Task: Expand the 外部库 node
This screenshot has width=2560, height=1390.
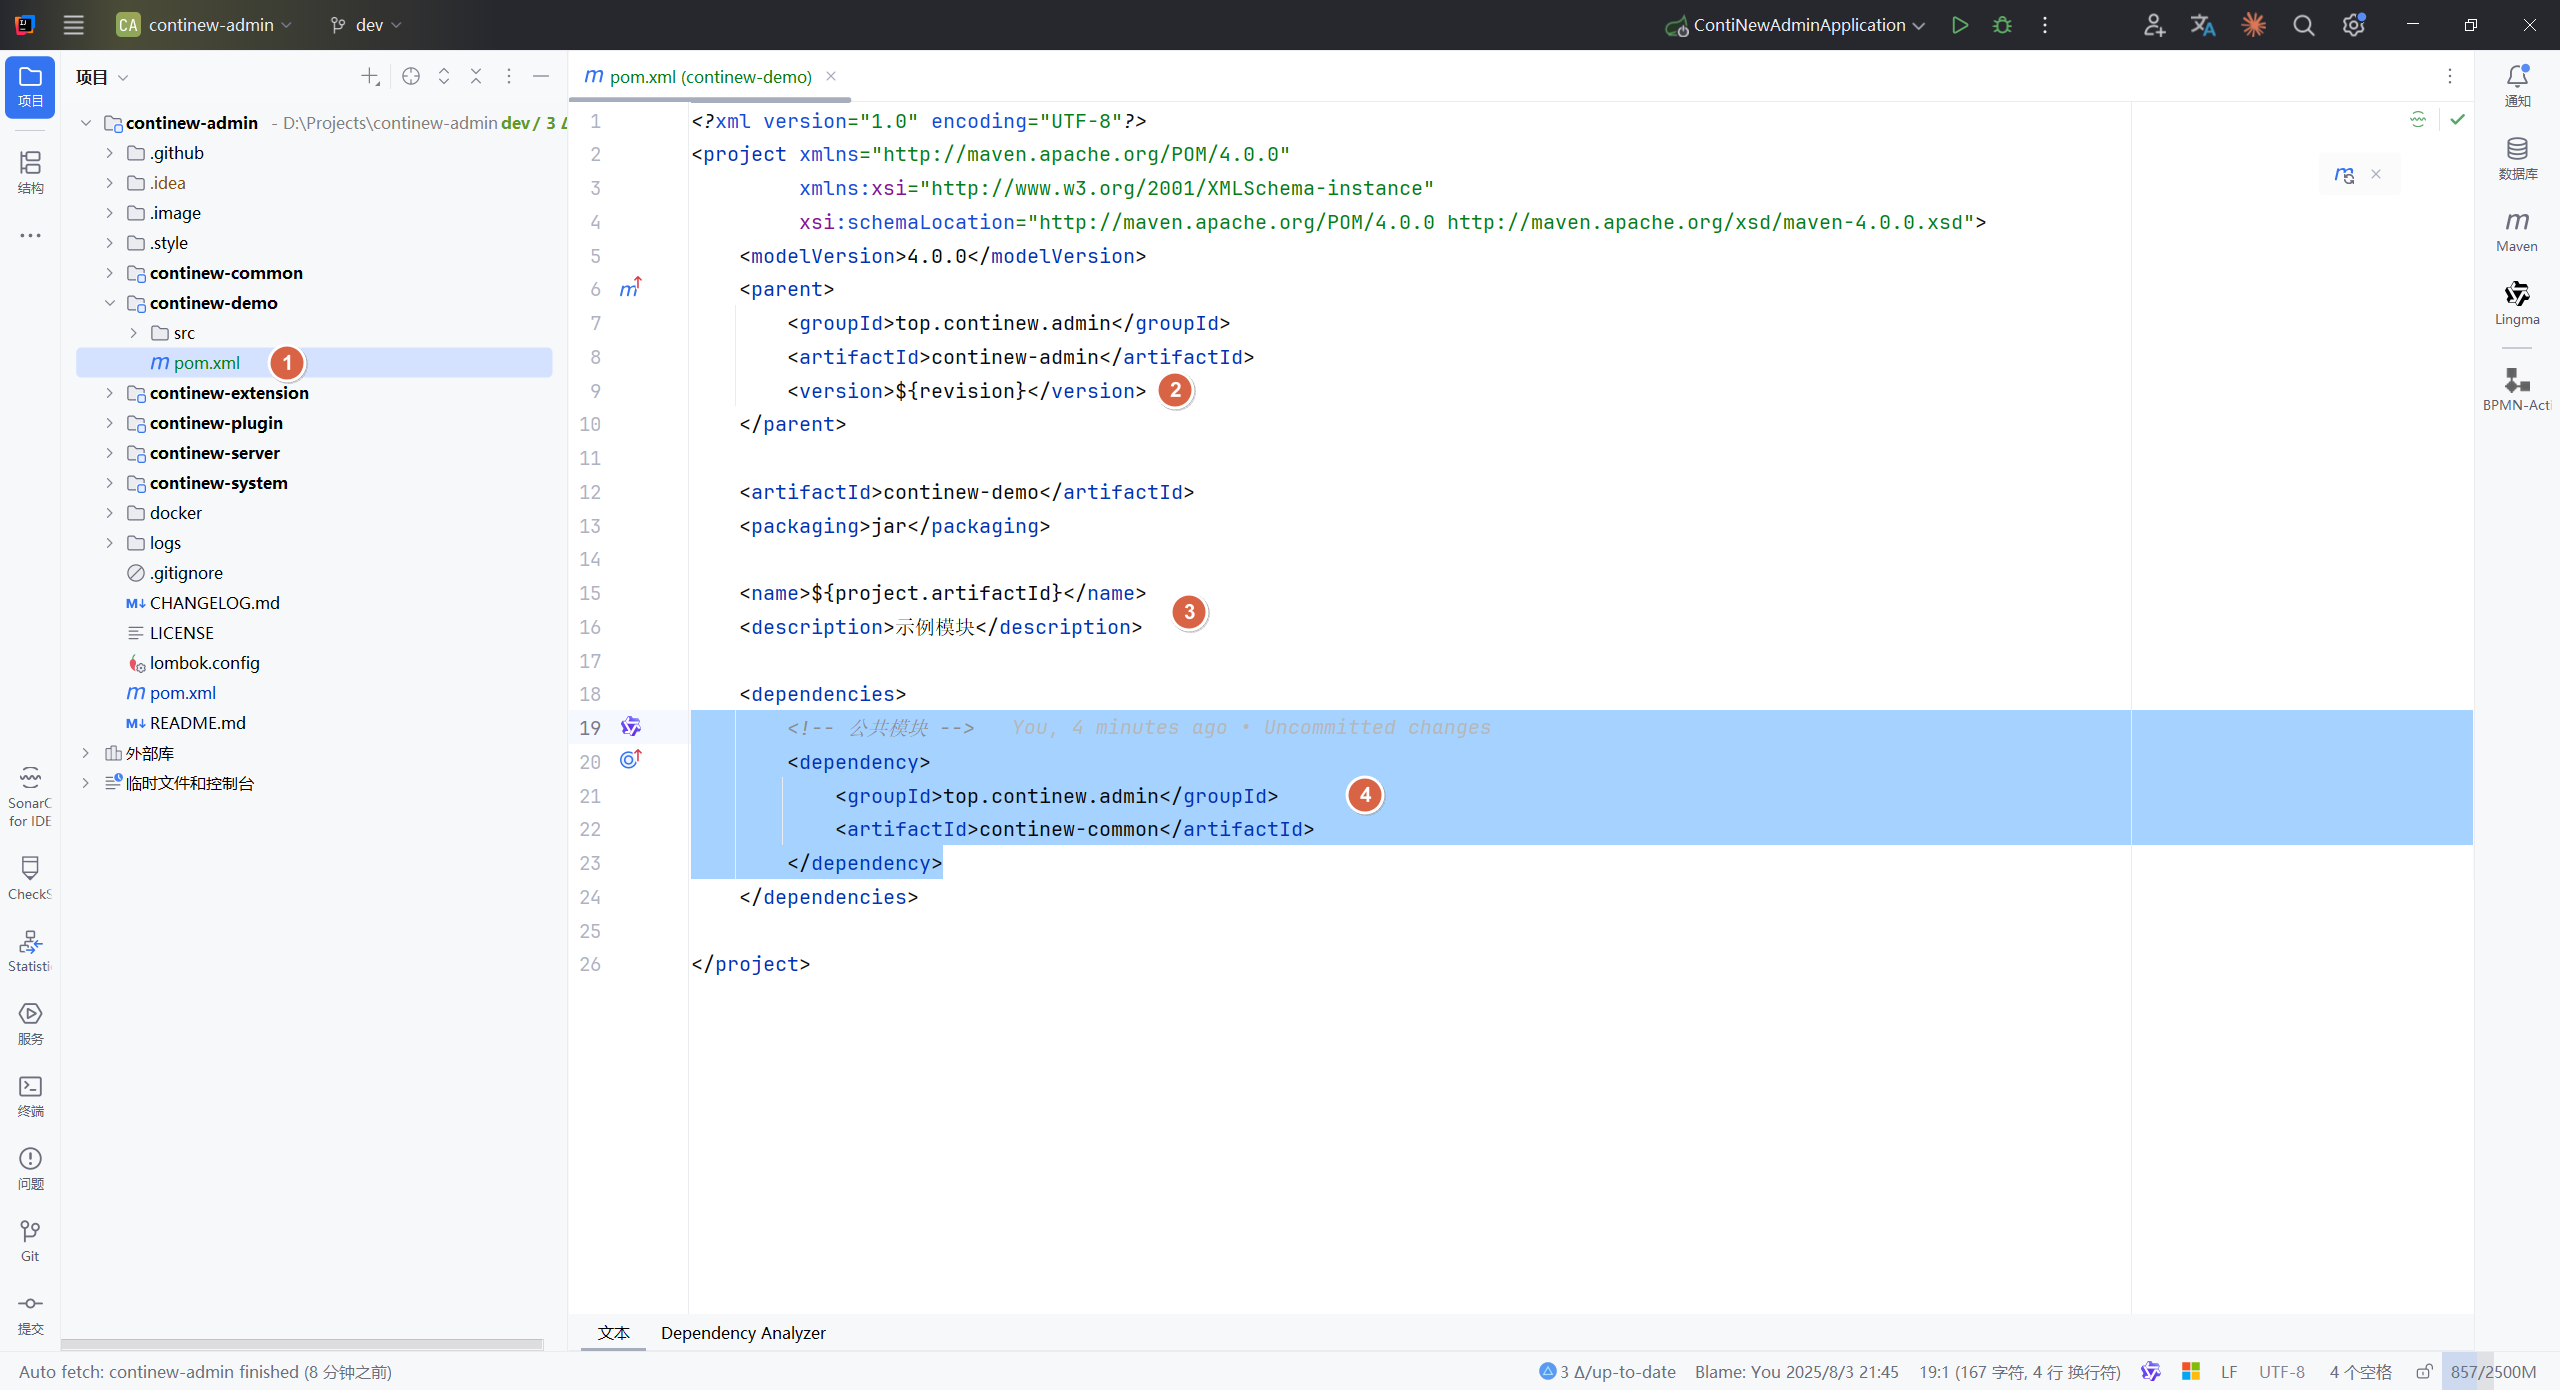Action: 86,753
